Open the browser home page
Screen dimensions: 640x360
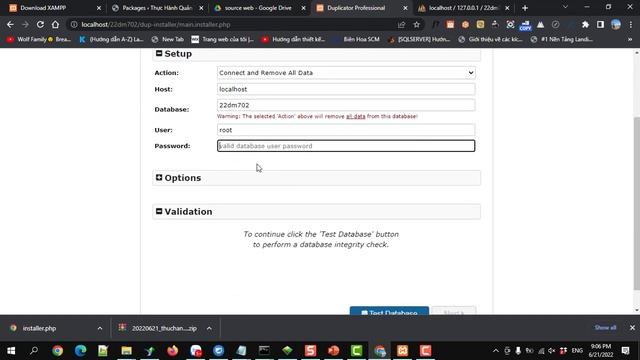55,24
